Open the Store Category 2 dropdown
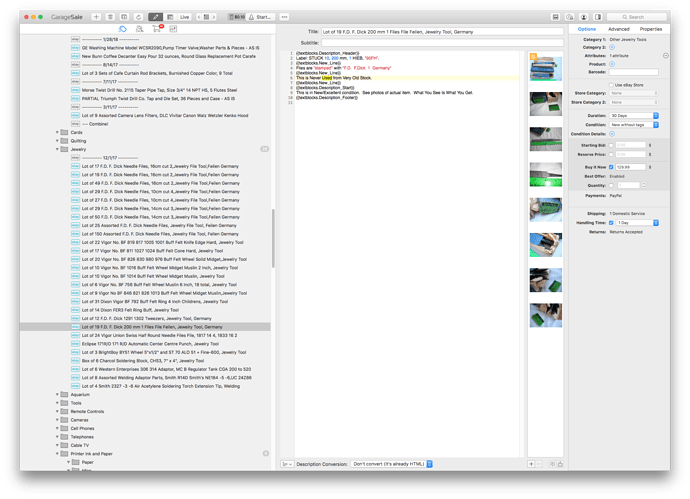Viewport: 690px width, 499px height. point(634,102)
